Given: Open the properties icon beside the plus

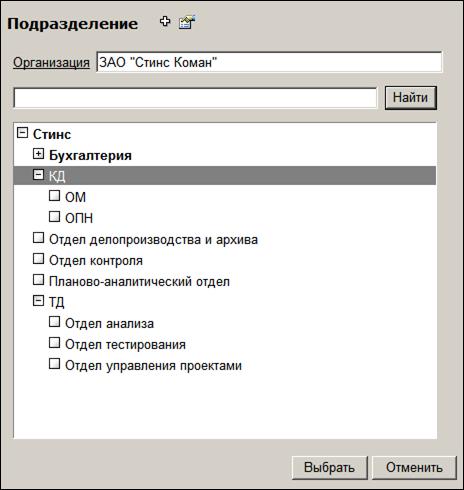Looking at the screenshot, I should (x=187, y=22).
